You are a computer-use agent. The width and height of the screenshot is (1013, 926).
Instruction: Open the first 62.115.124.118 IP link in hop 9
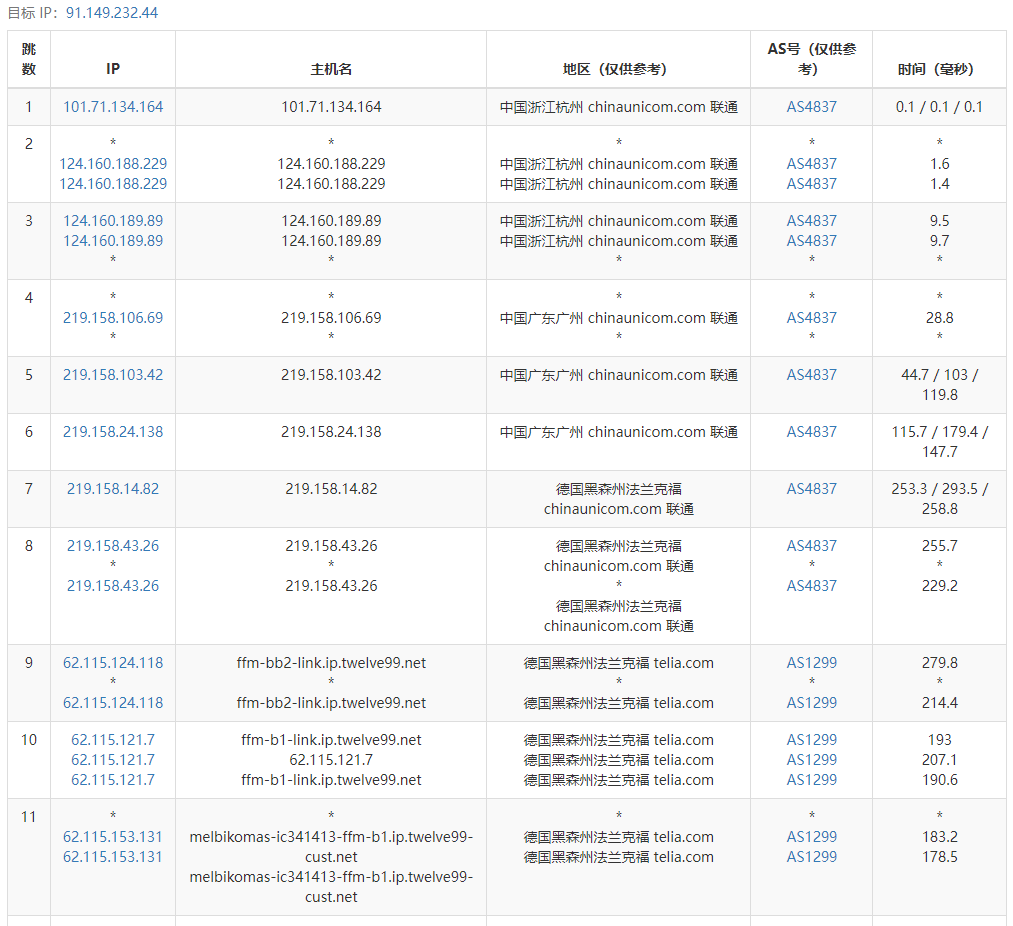tap(113, 662)
